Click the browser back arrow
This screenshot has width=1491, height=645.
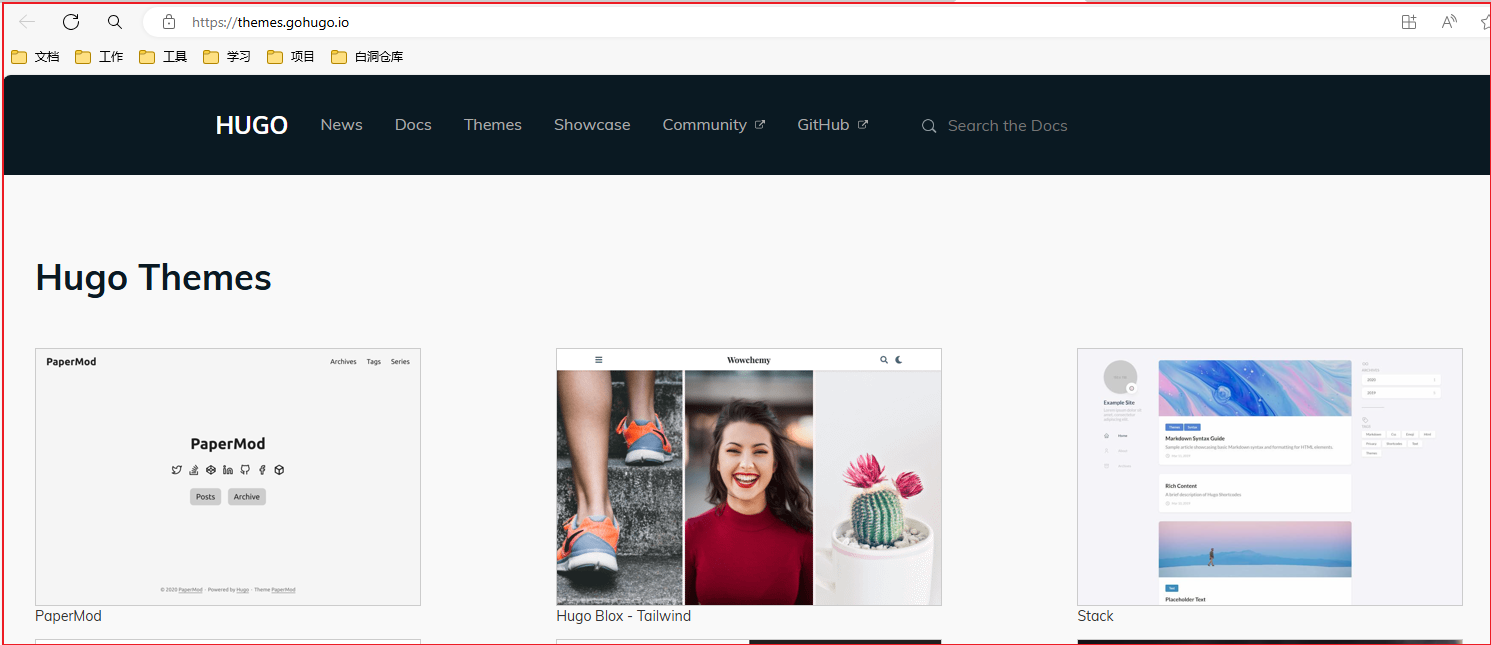pyautogui.click(x=27, y=22)
